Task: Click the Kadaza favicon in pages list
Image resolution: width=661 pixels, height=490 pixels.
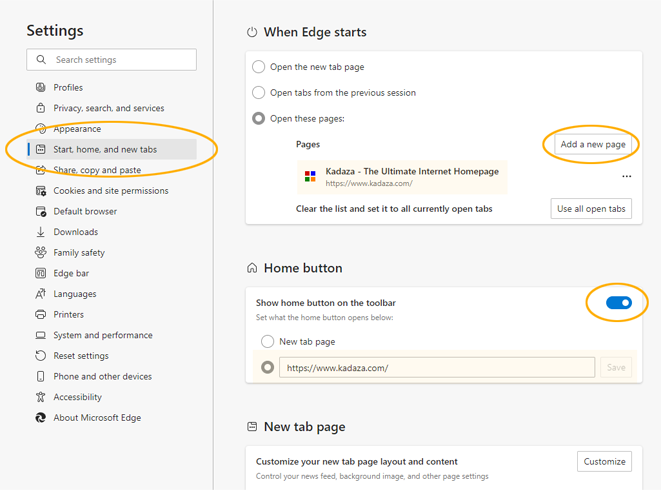Action: (310, 176)
